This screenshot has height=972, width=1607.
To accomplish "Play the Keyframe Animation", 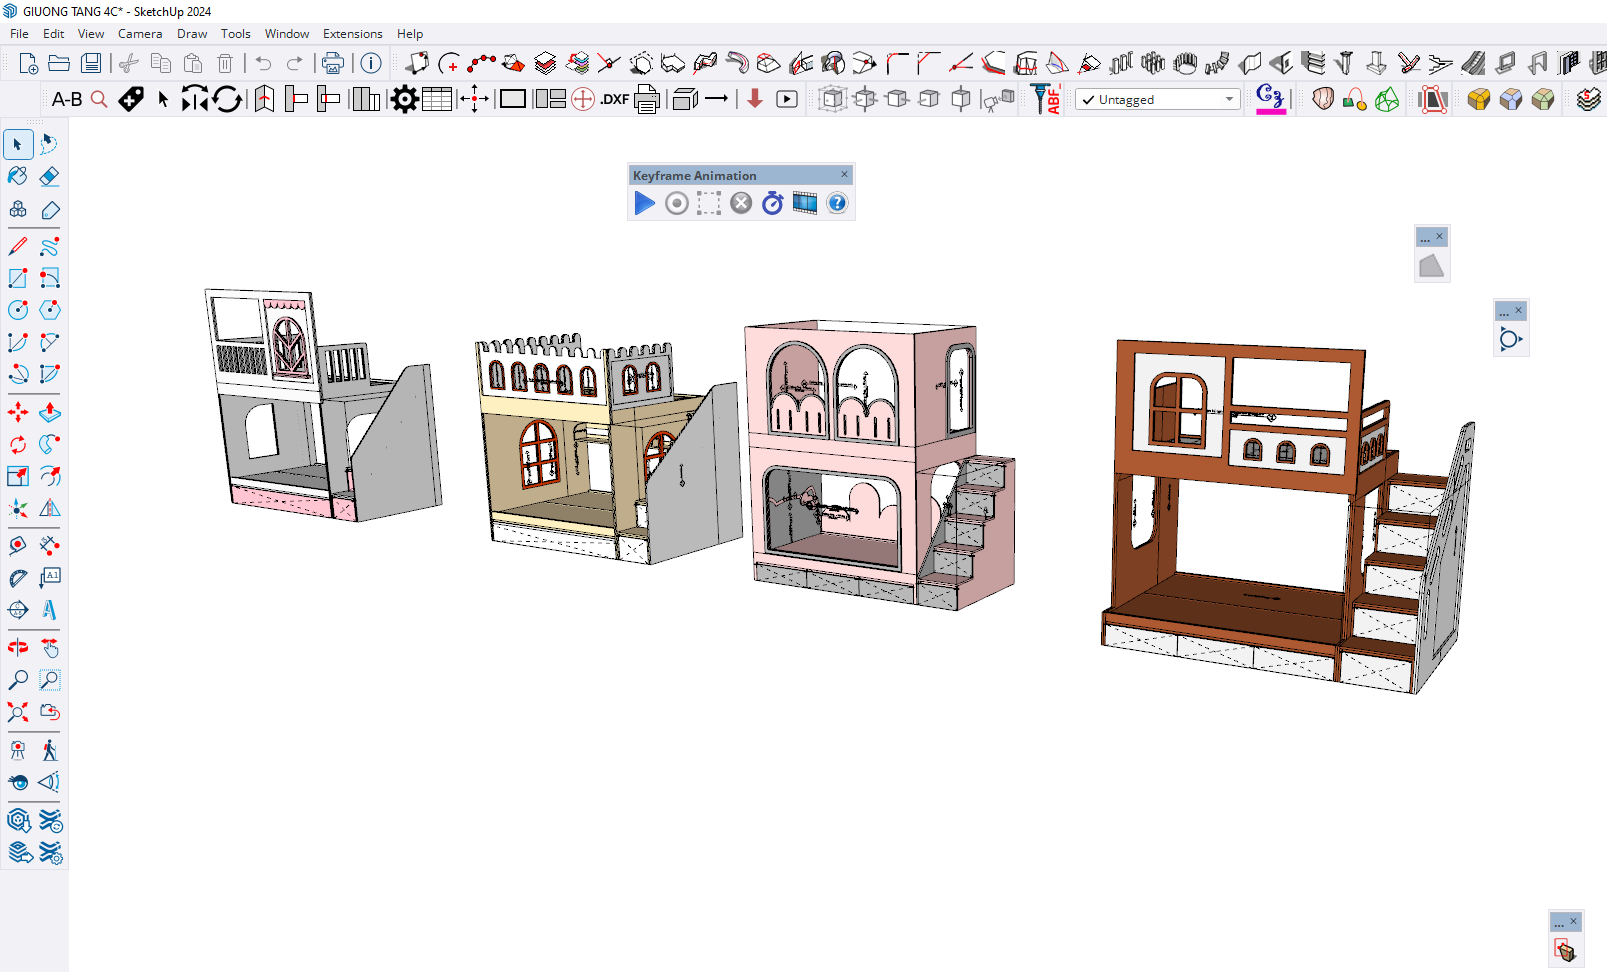I will 644,203.
